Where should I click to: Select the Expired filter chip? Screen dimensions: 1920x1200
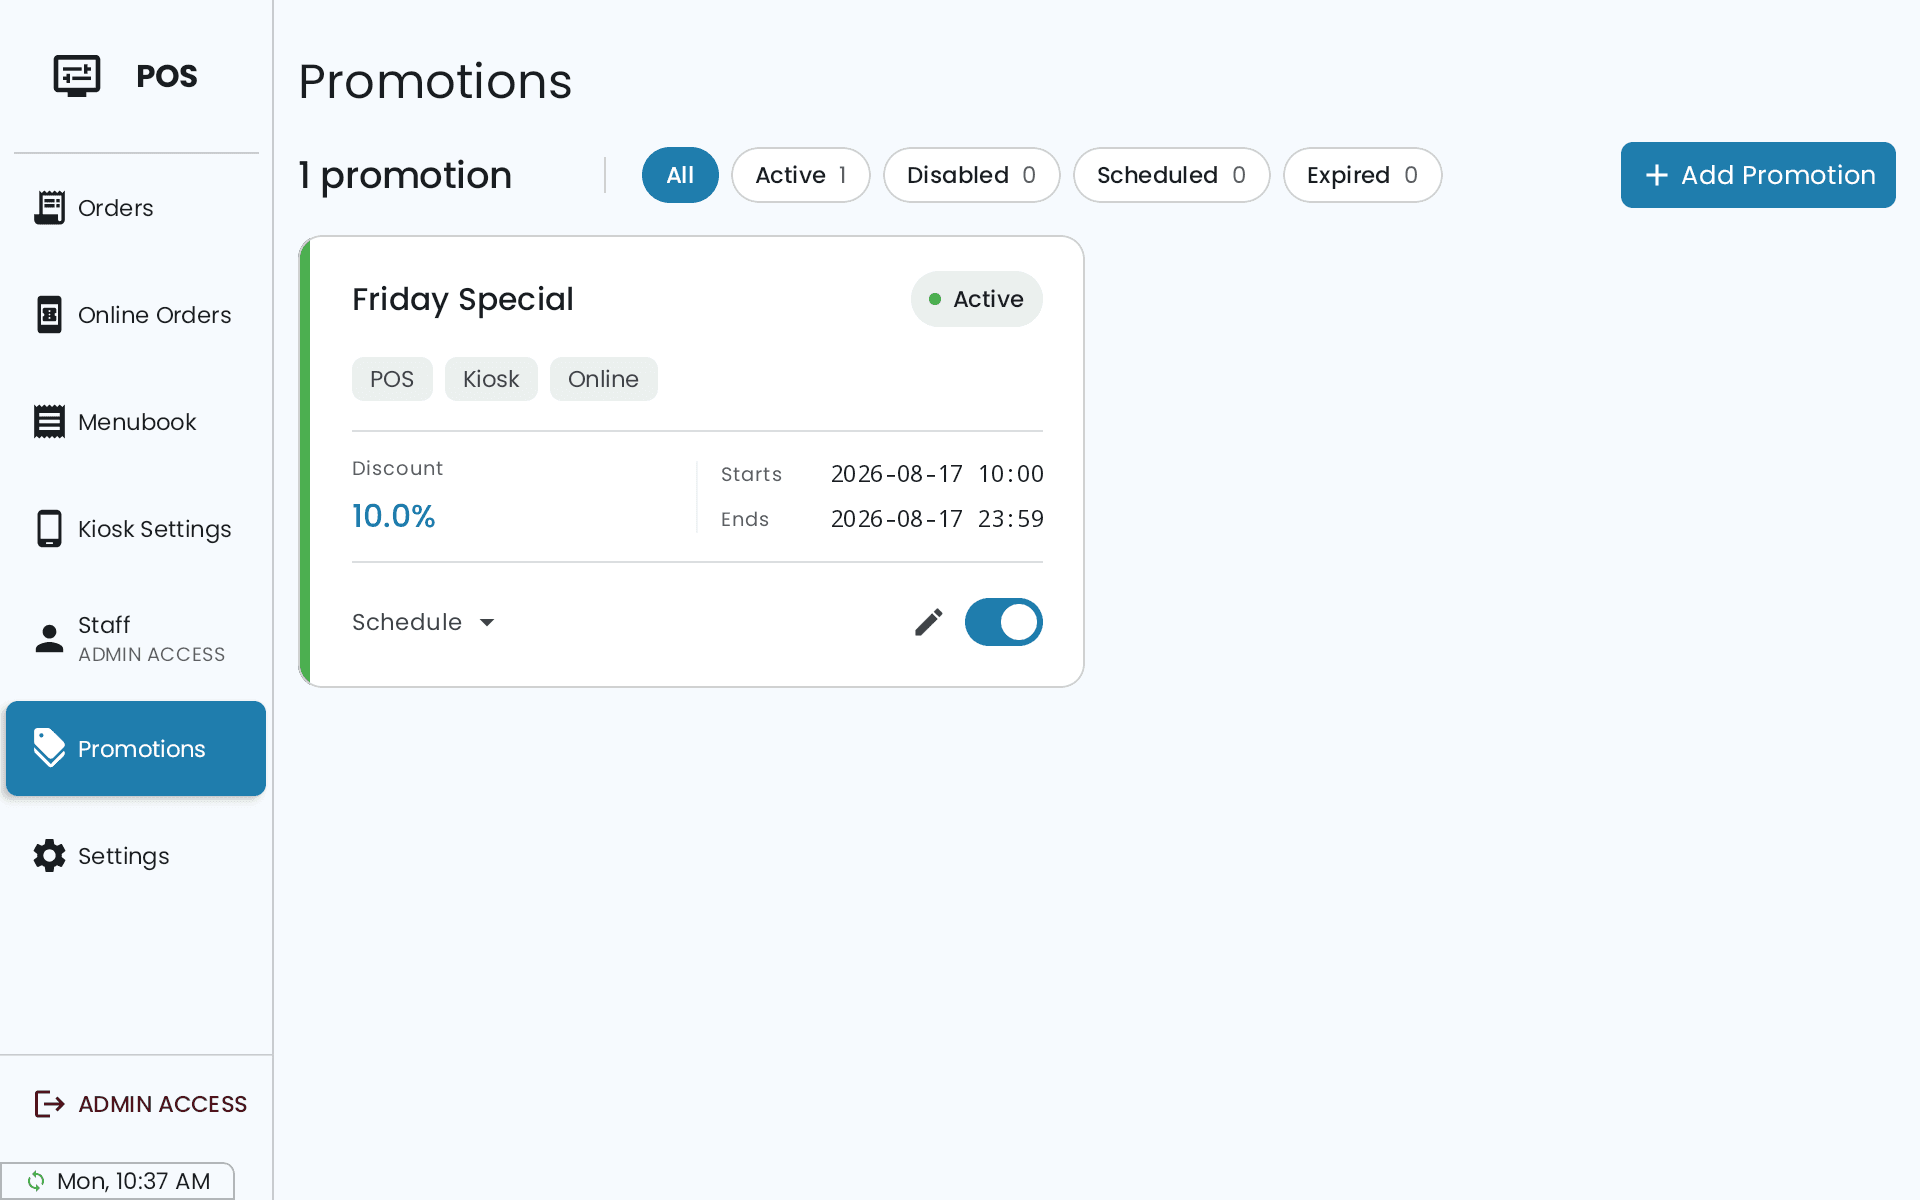(1363, 175)
